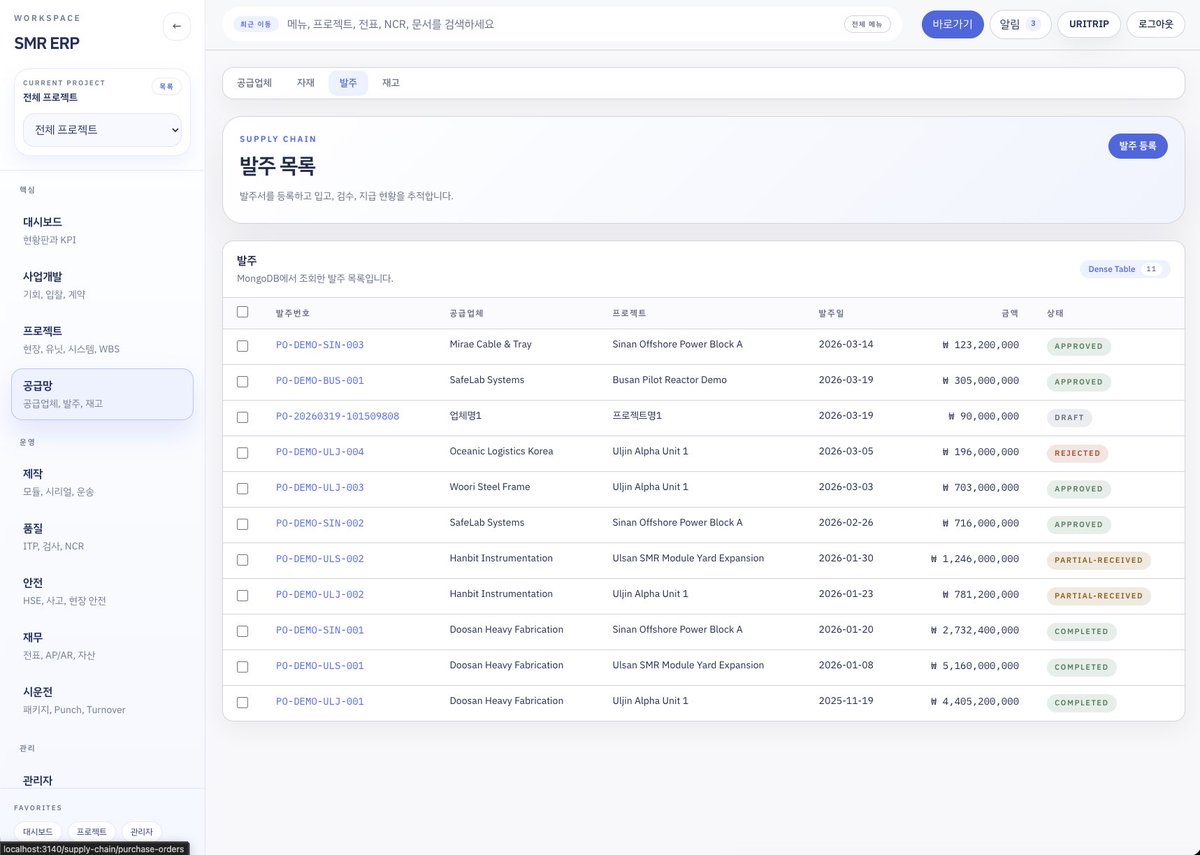Open purchase order PO-20260319-101509808 link
The width and height of the screenshot is (1200, 855).
point(337,416)
